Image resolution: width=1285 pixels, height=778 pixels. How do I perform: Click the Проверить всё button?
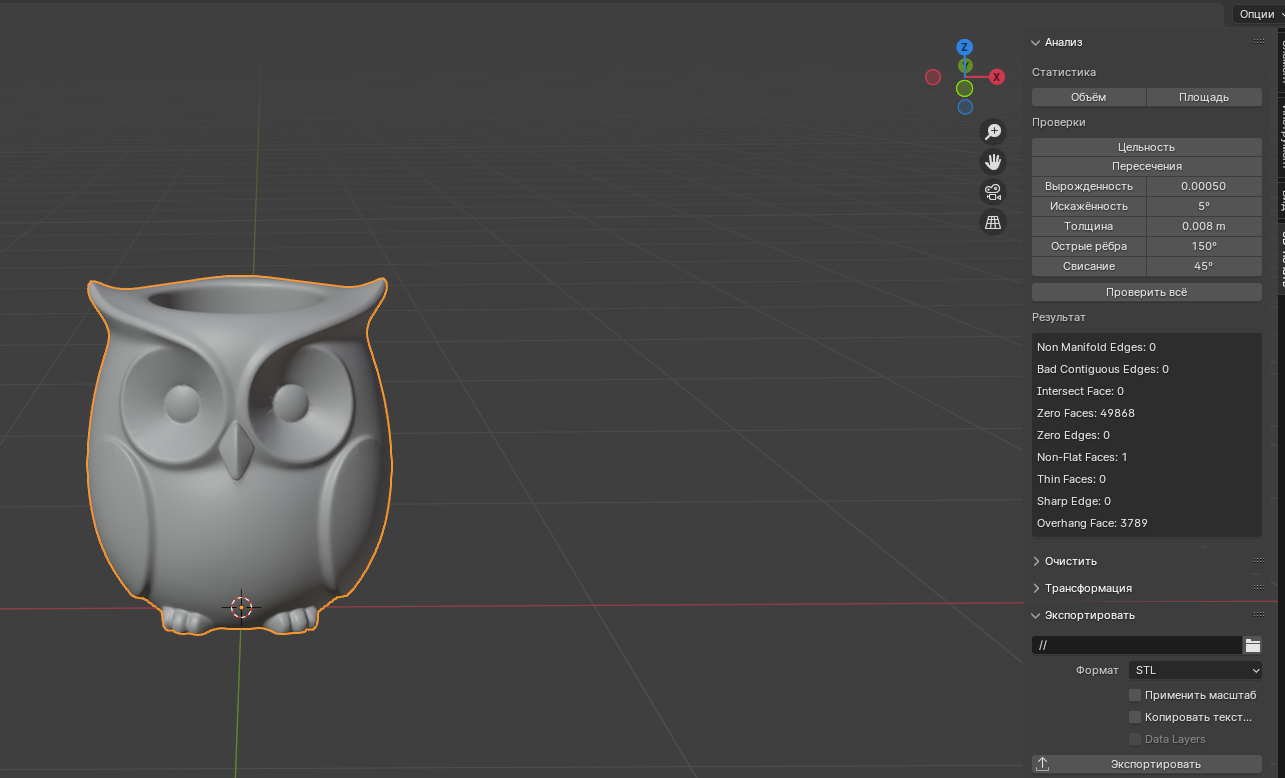click(1146, 292)
